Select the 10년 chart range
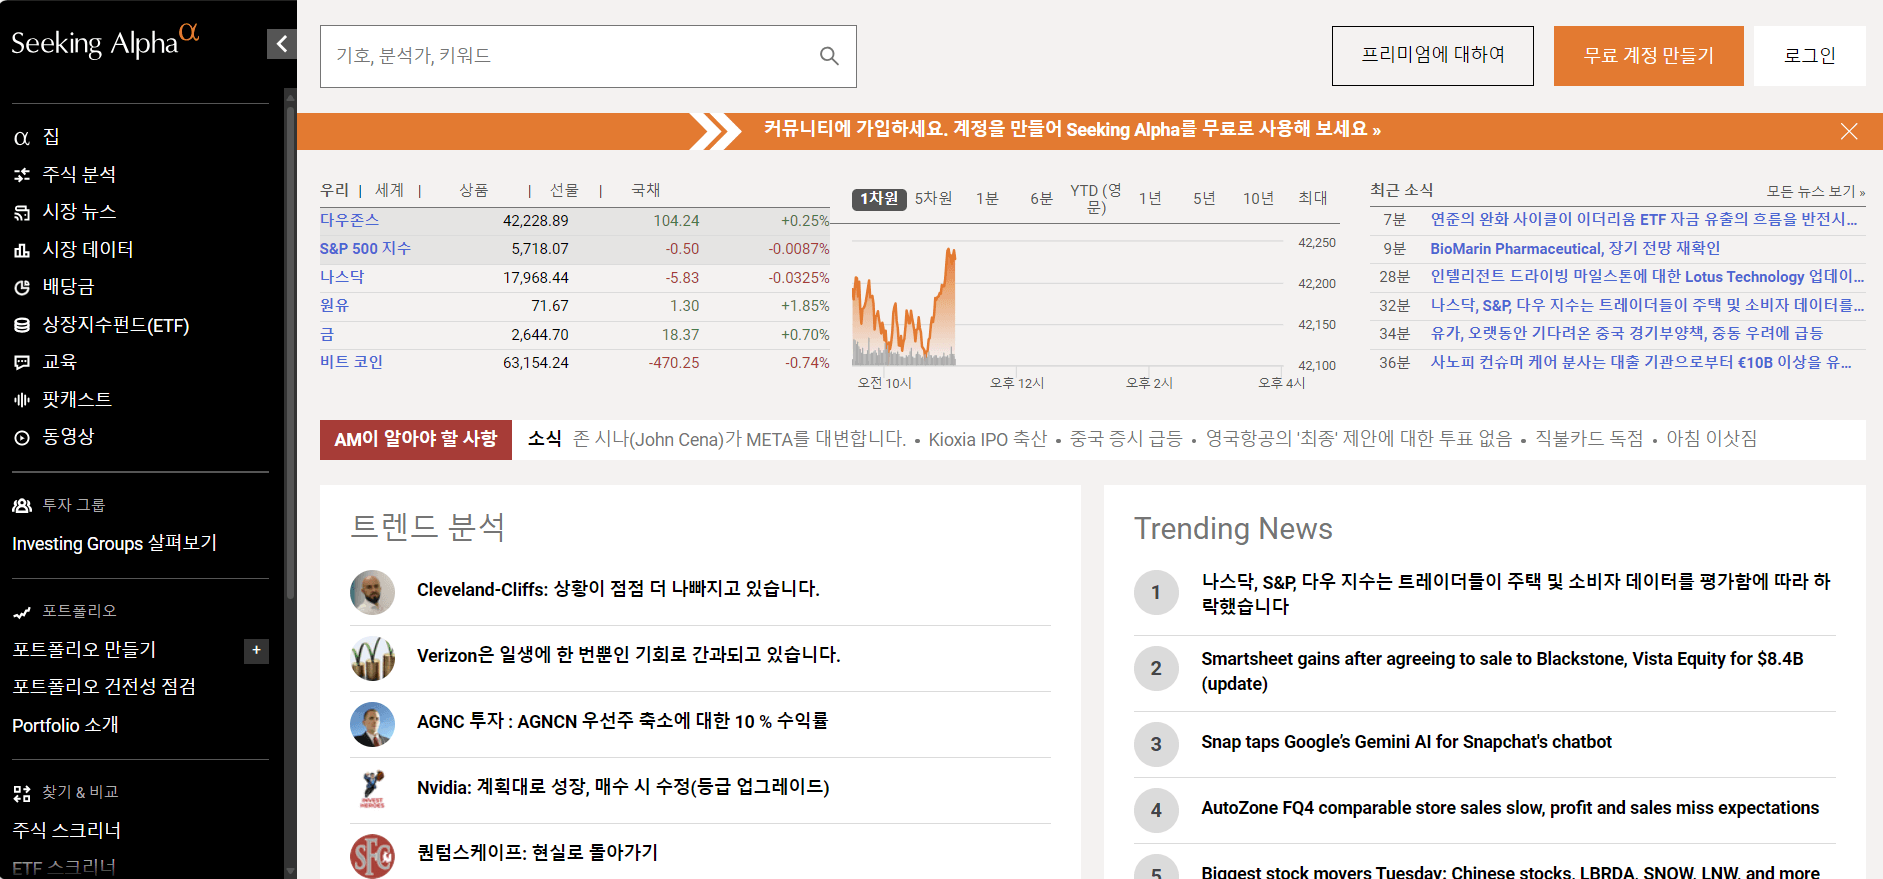The image size is (1883, 879). (1258, 199)
